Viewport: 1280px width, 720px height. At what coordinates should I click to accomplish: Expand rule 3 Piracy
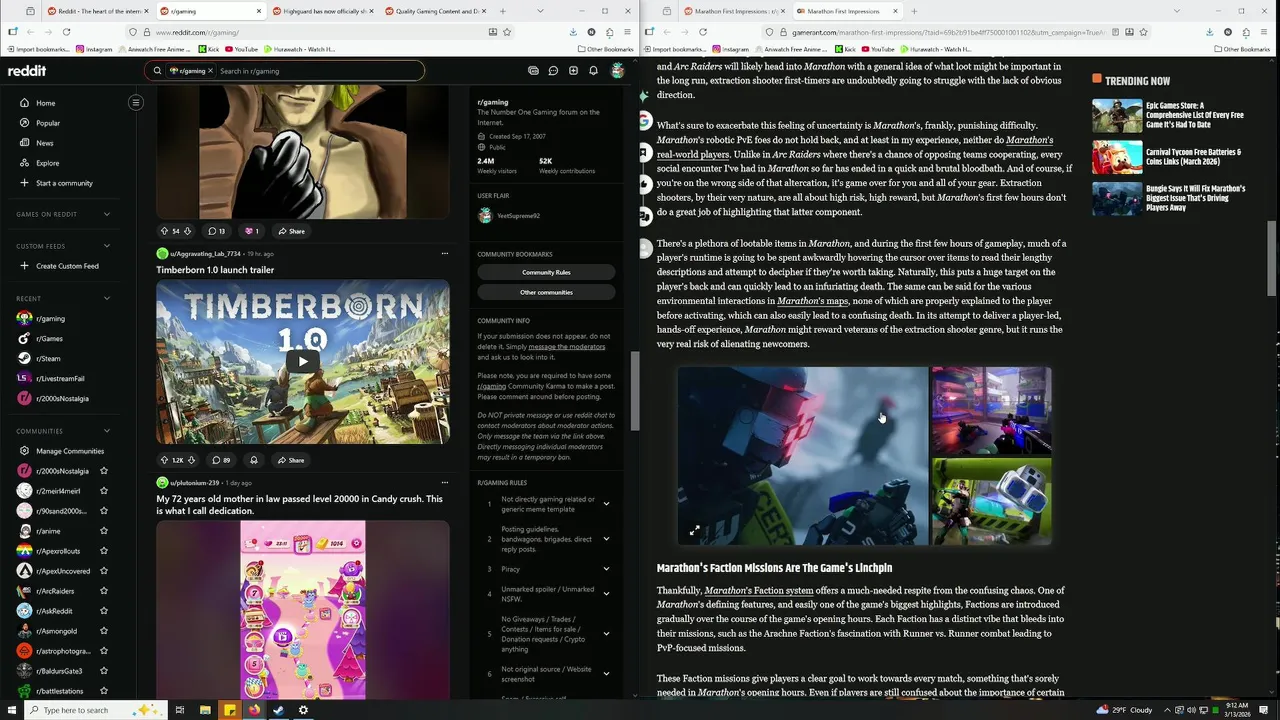tap(606, 569)
